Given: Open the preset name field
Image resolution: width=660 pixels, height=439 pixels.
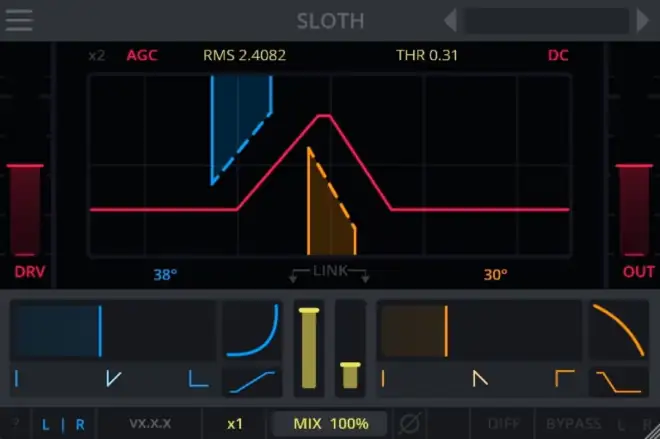Looking at the screenshot, I should 546,20.
